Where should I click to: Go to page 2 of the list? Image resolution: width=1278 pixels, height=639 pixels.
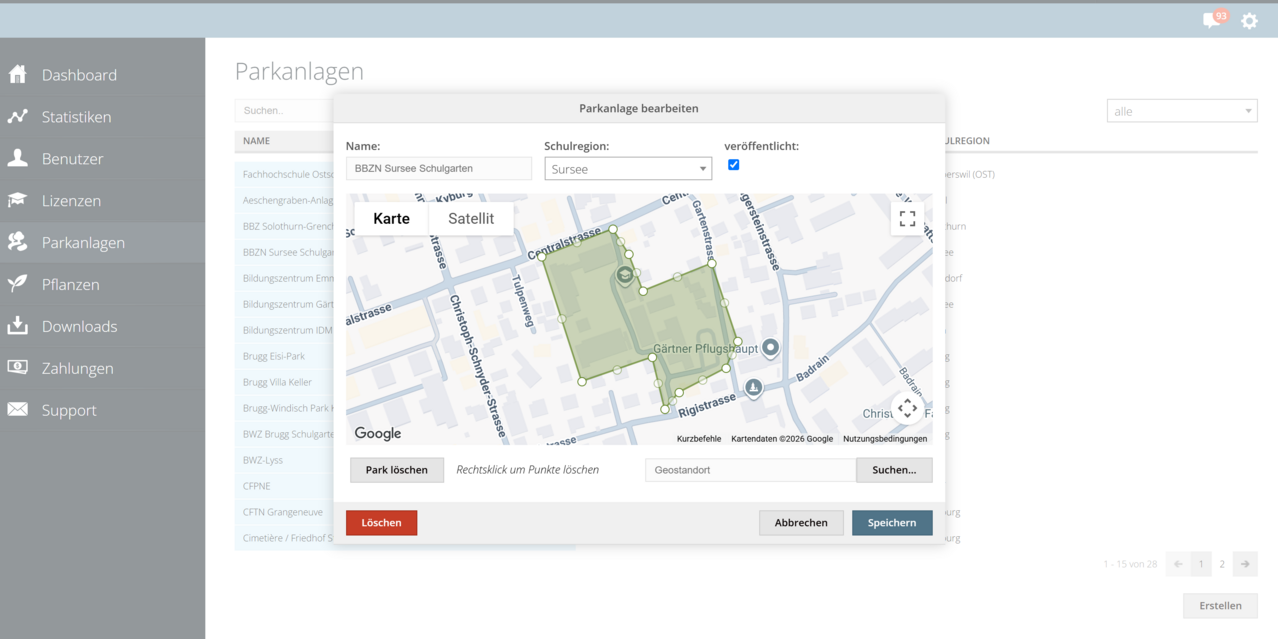click(1222, 564)
